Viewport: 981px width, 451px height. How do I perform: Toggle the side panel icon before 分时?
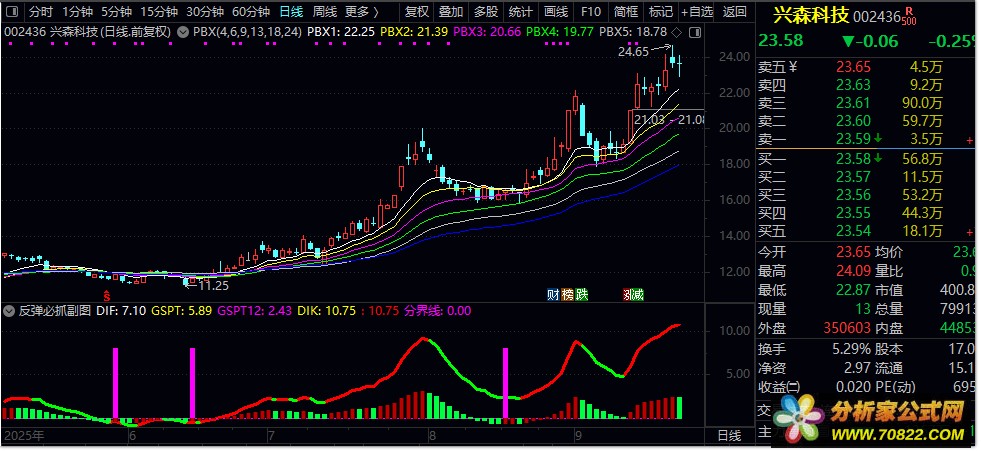pos(14,11)
